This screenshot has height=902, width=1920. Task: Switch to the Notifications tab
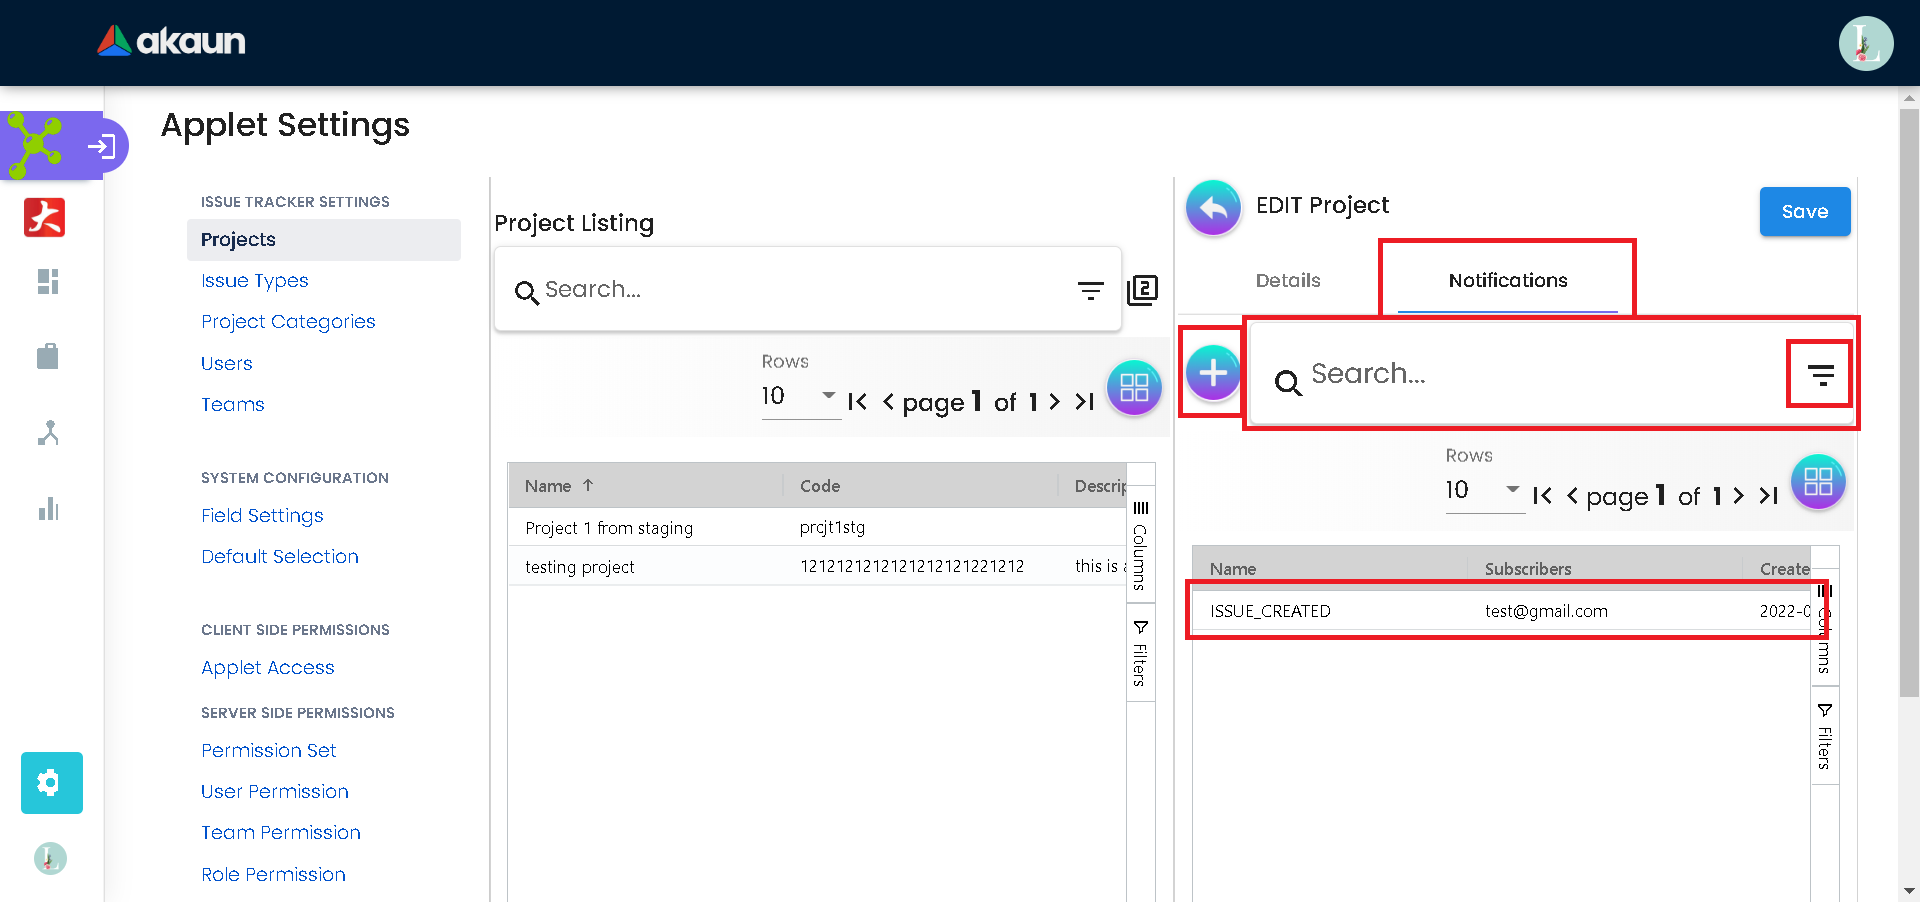pyautogui.click(x=1508, y=281)
